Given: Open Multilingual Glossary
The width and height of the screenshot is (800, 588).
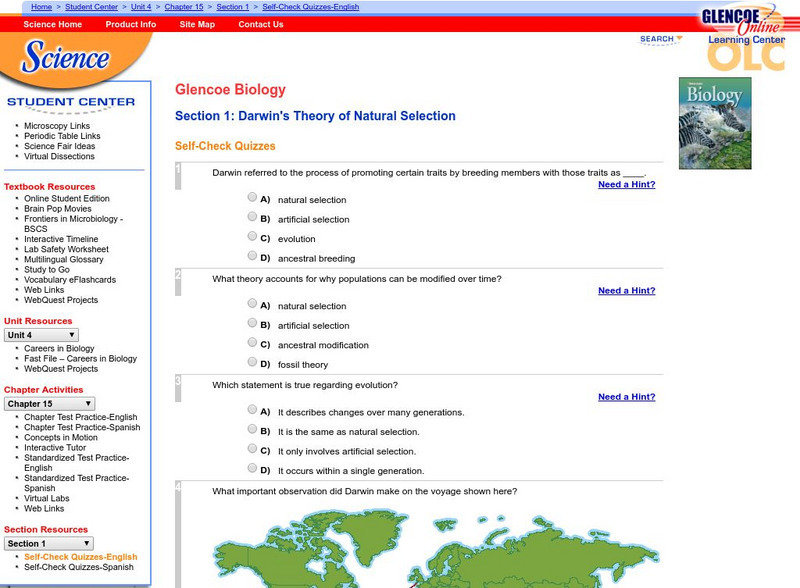Looking at the screenshot, I should click(x=64, y=259).
